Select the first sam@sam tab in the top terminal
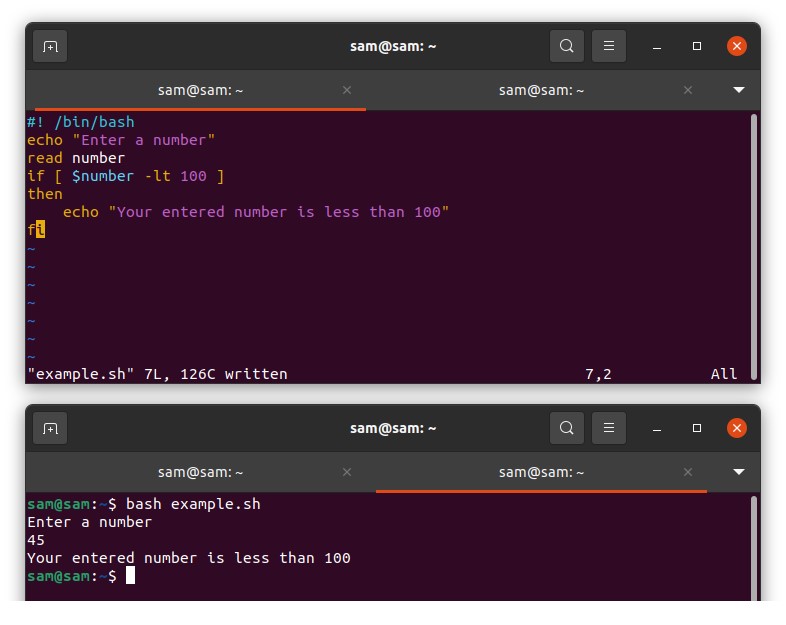 [x=201, y=90]
